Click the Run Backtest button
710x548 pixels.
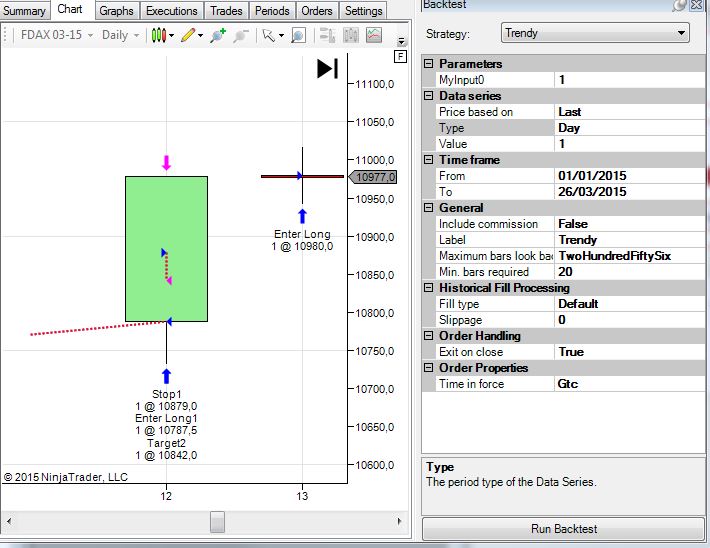tap(563, 529)
